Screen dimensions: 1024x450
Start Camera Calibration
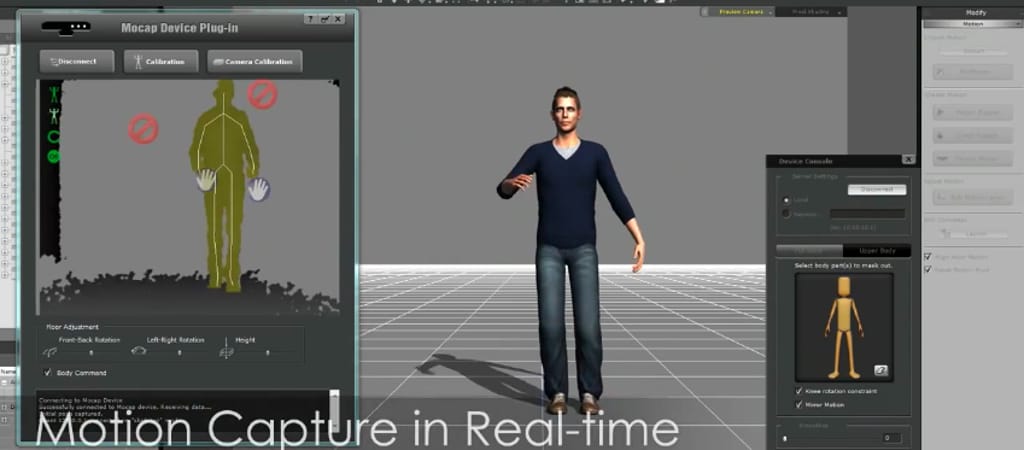click(254, 62)
